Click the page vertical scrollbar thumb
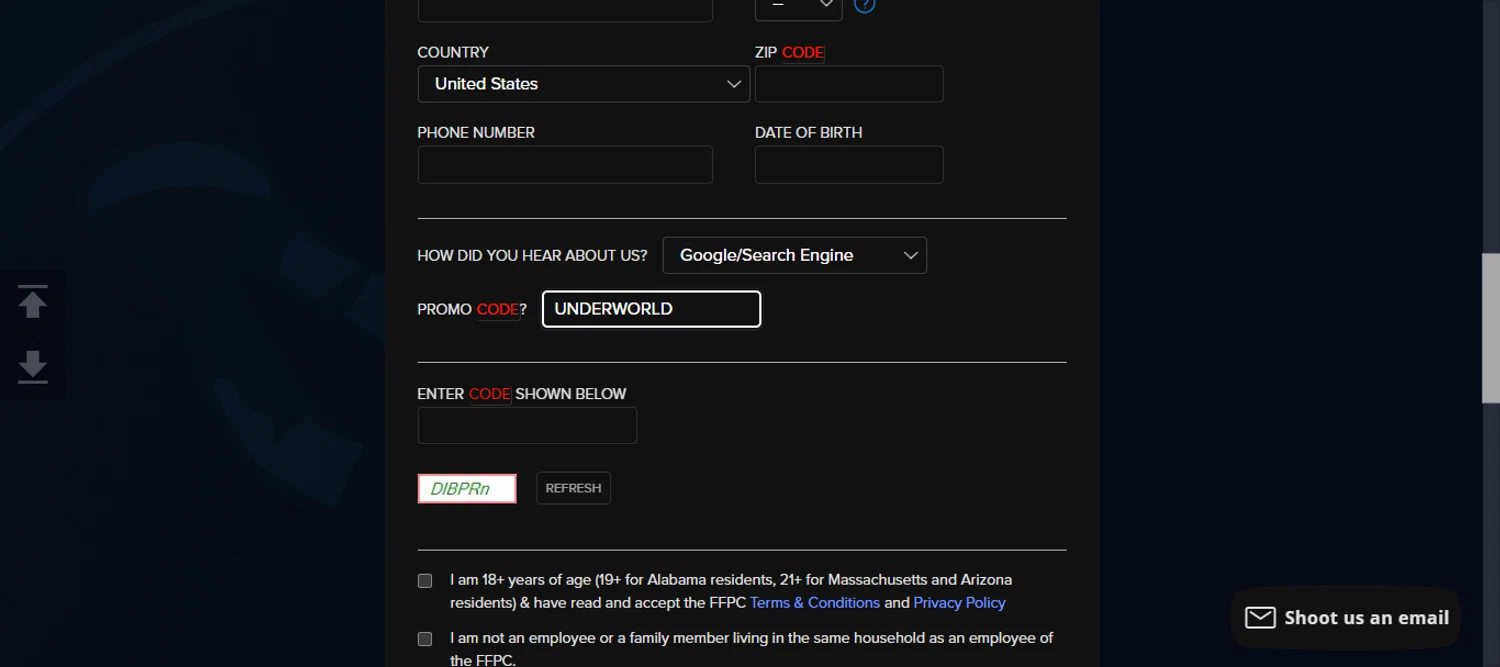The image size is (1500, 667). [x=1490, y=328]
